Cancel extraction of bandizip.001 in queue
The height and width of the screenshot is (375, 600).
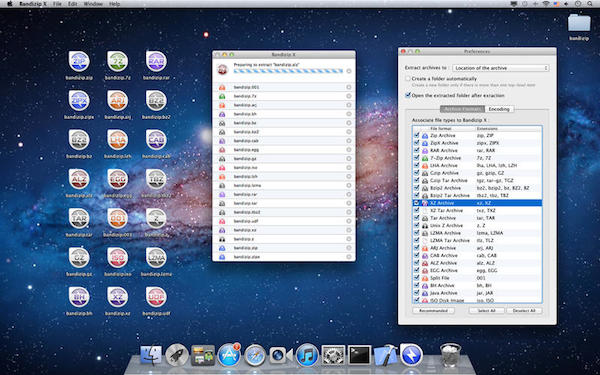(349, 87)
